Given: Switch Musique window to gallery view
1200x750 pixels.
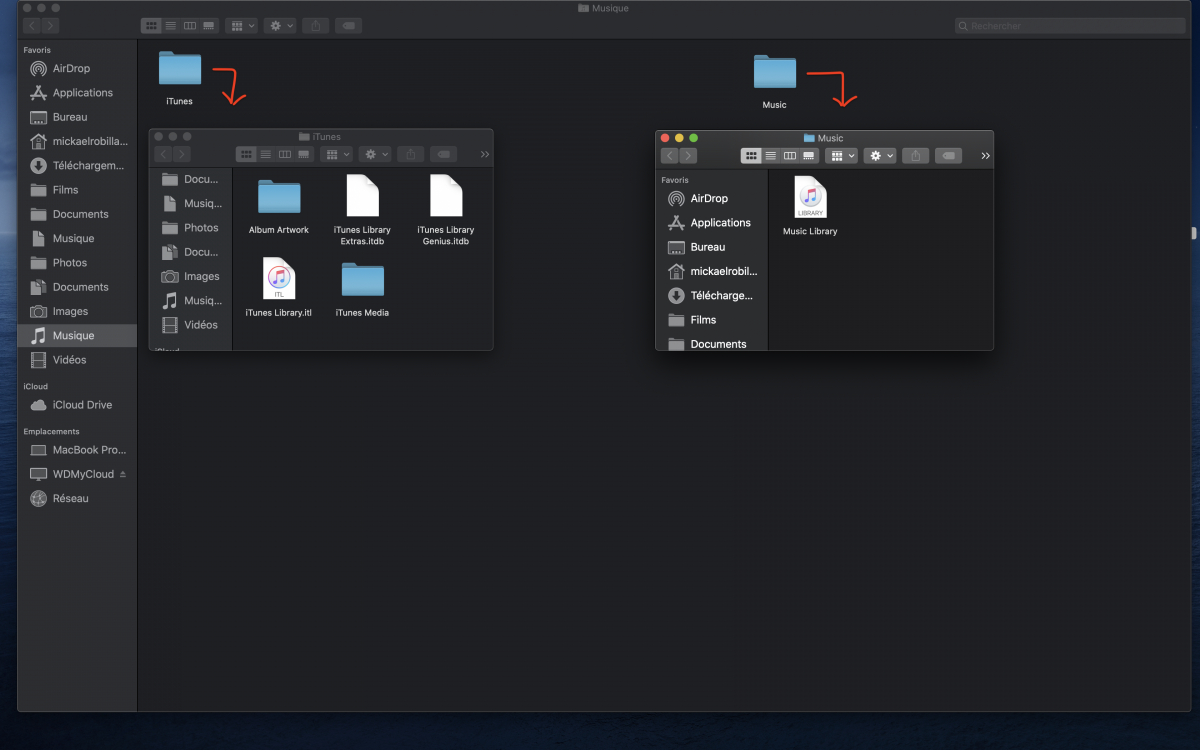Looking at the screenshot, I should pyautogui.click(x=208, y=25).
